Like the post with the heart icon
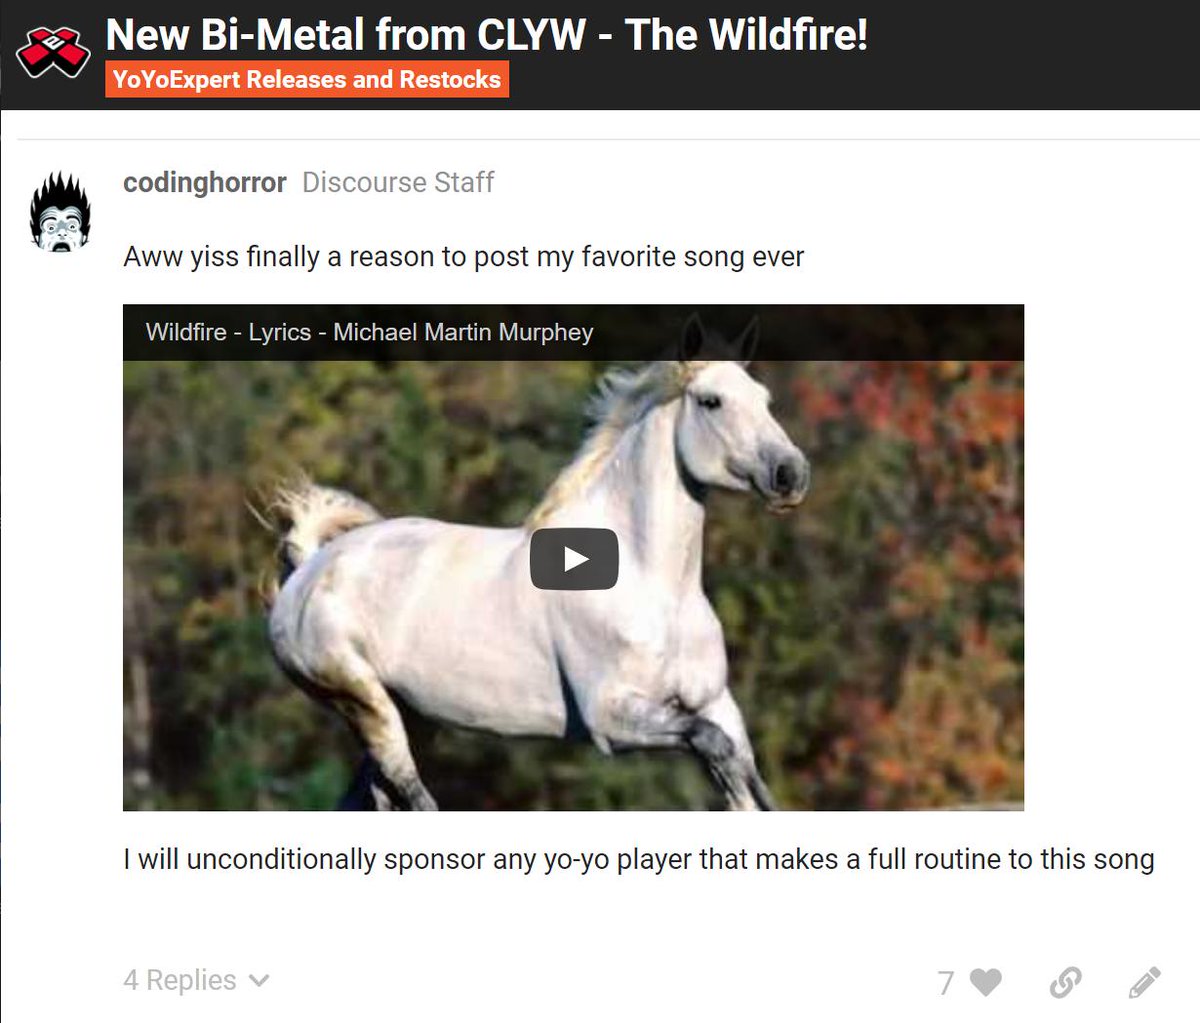Screen dimensions: 1200x1023 pos(986,982)
